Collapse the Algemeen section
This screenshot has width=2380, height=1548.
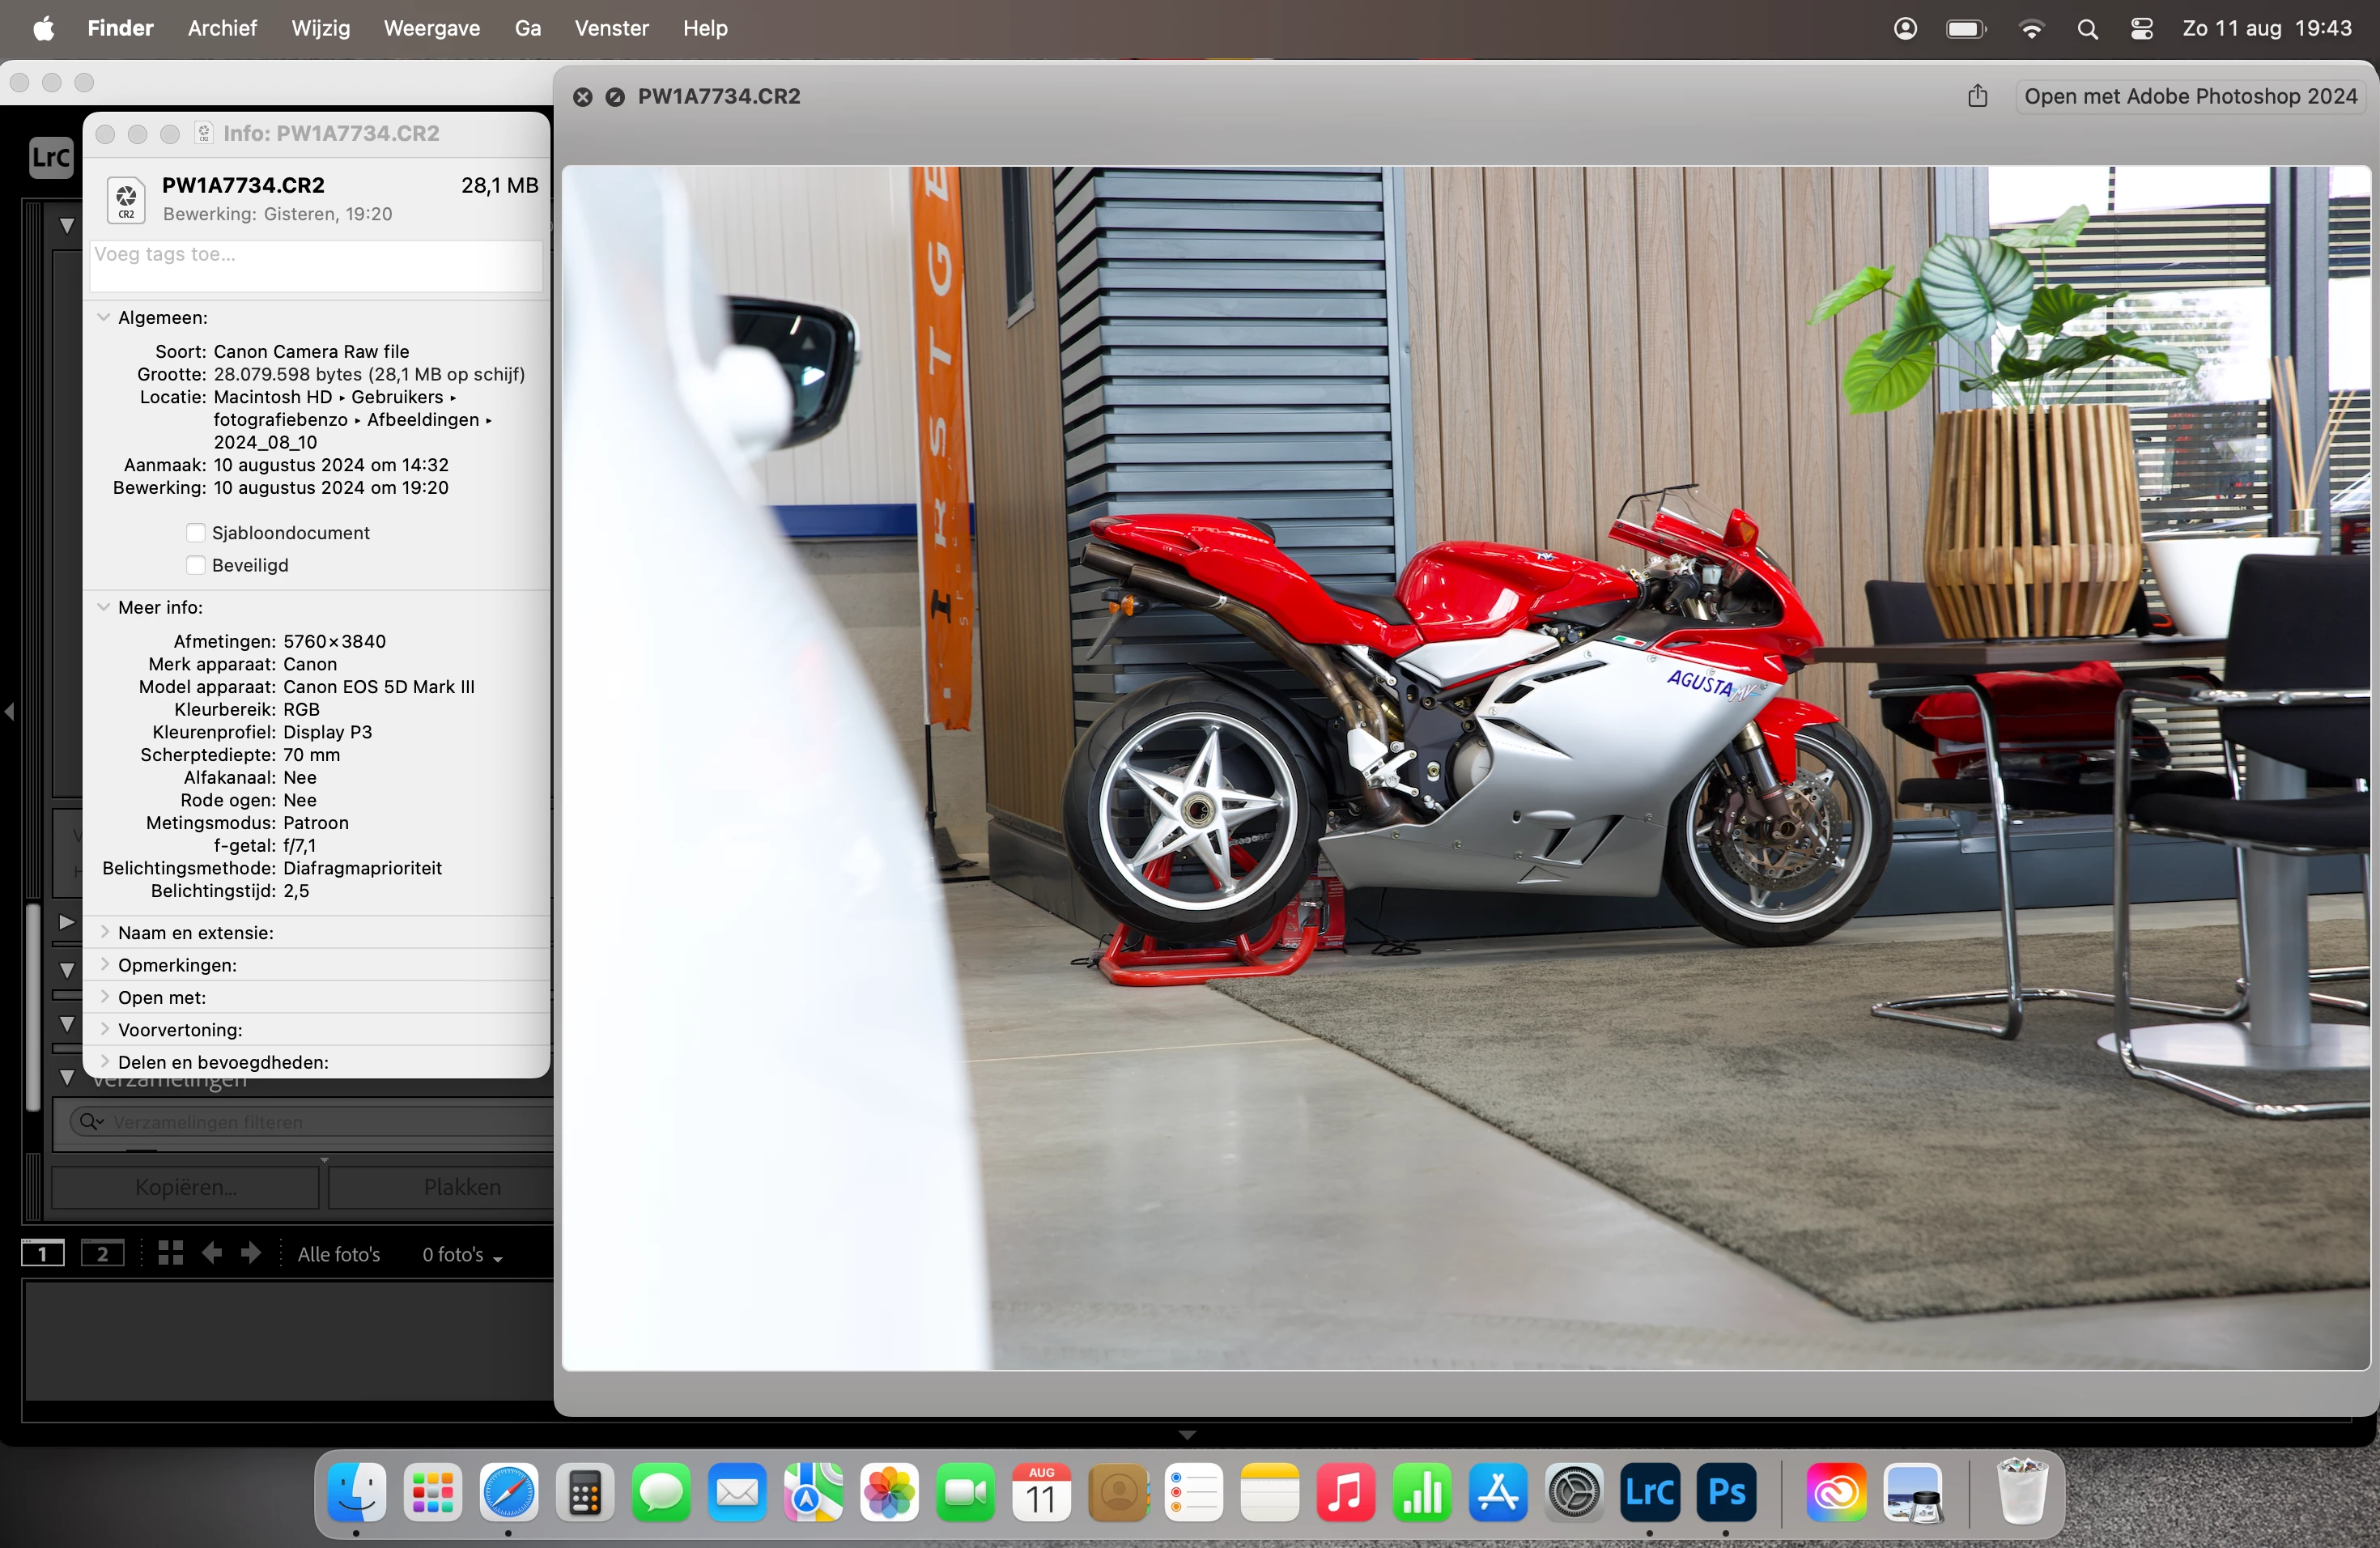tap(104, 317)
